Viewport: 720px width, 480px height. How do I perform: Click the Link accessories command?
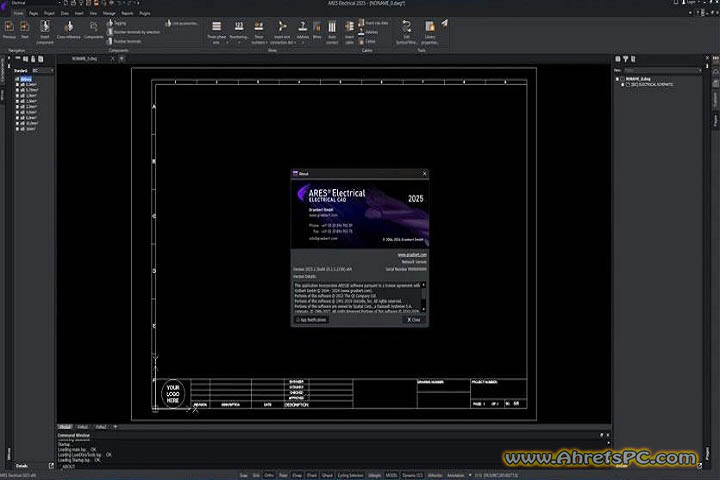pyautogui.click(x=181, y=23)
